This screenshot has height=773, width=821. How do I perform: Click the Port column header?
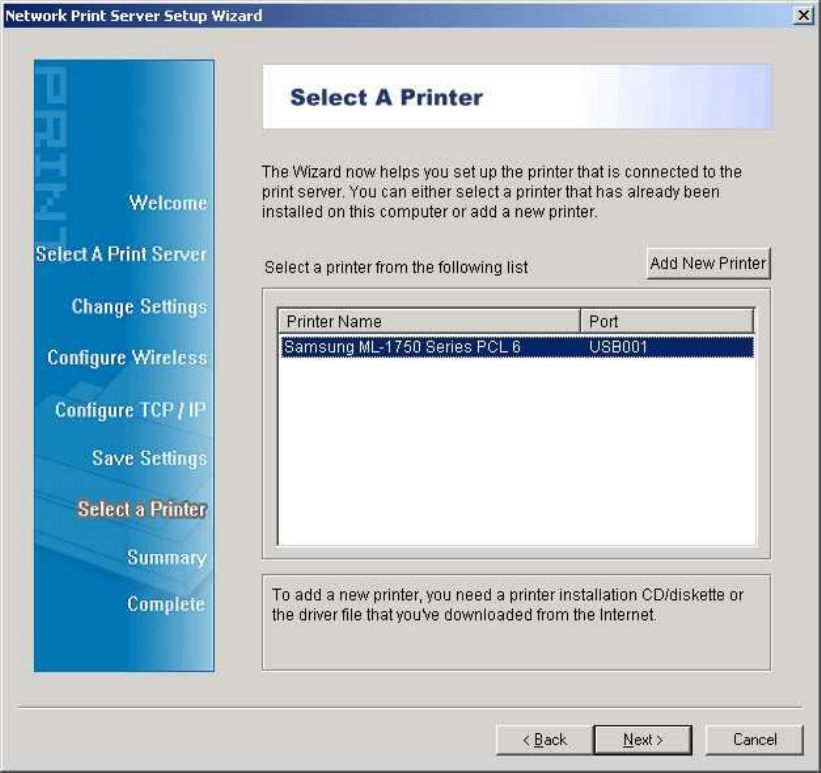click(667, 321)
